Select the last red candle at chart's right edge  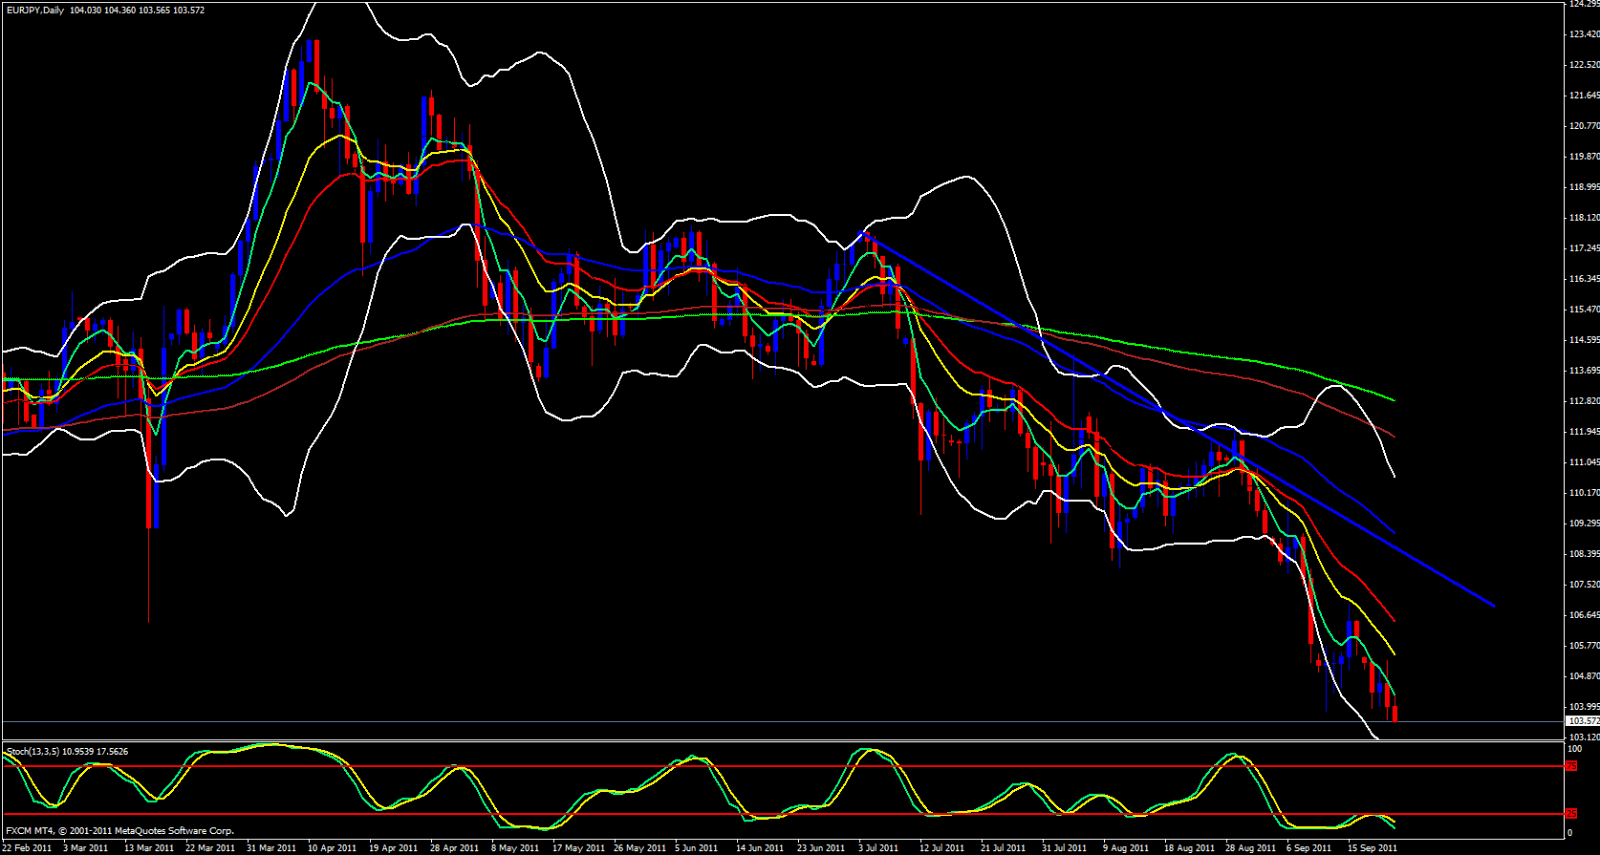click(x=1395, y=711)
